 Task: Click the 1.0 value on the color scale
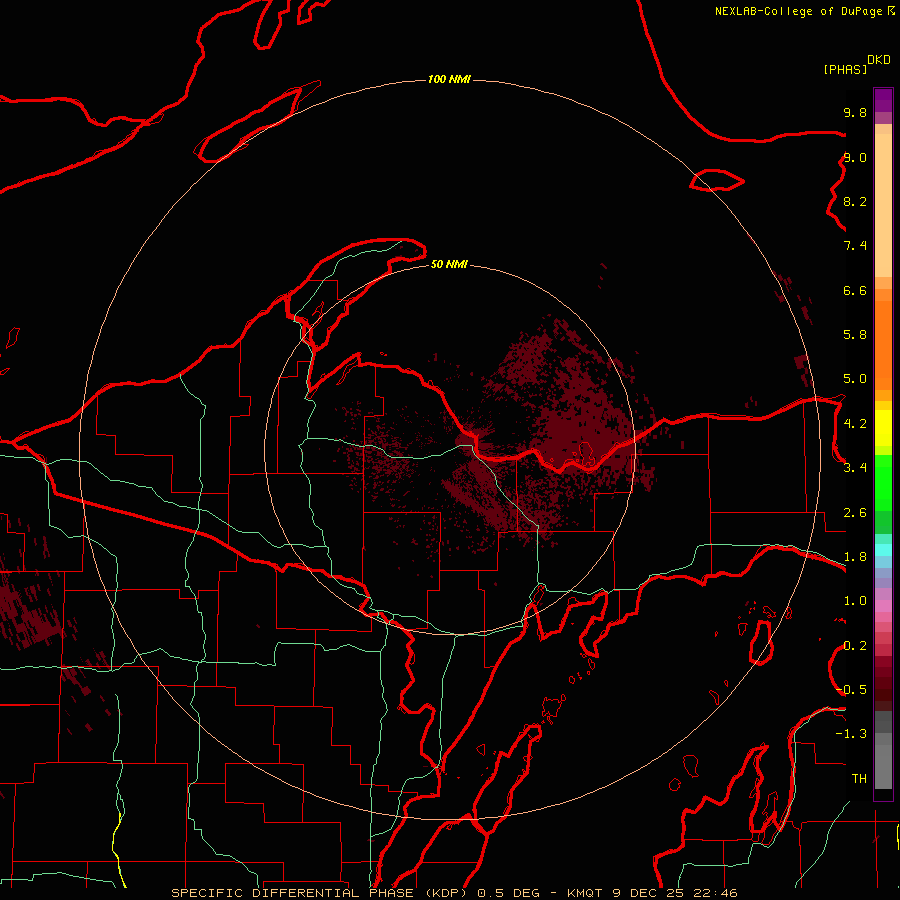pos(855,601)
